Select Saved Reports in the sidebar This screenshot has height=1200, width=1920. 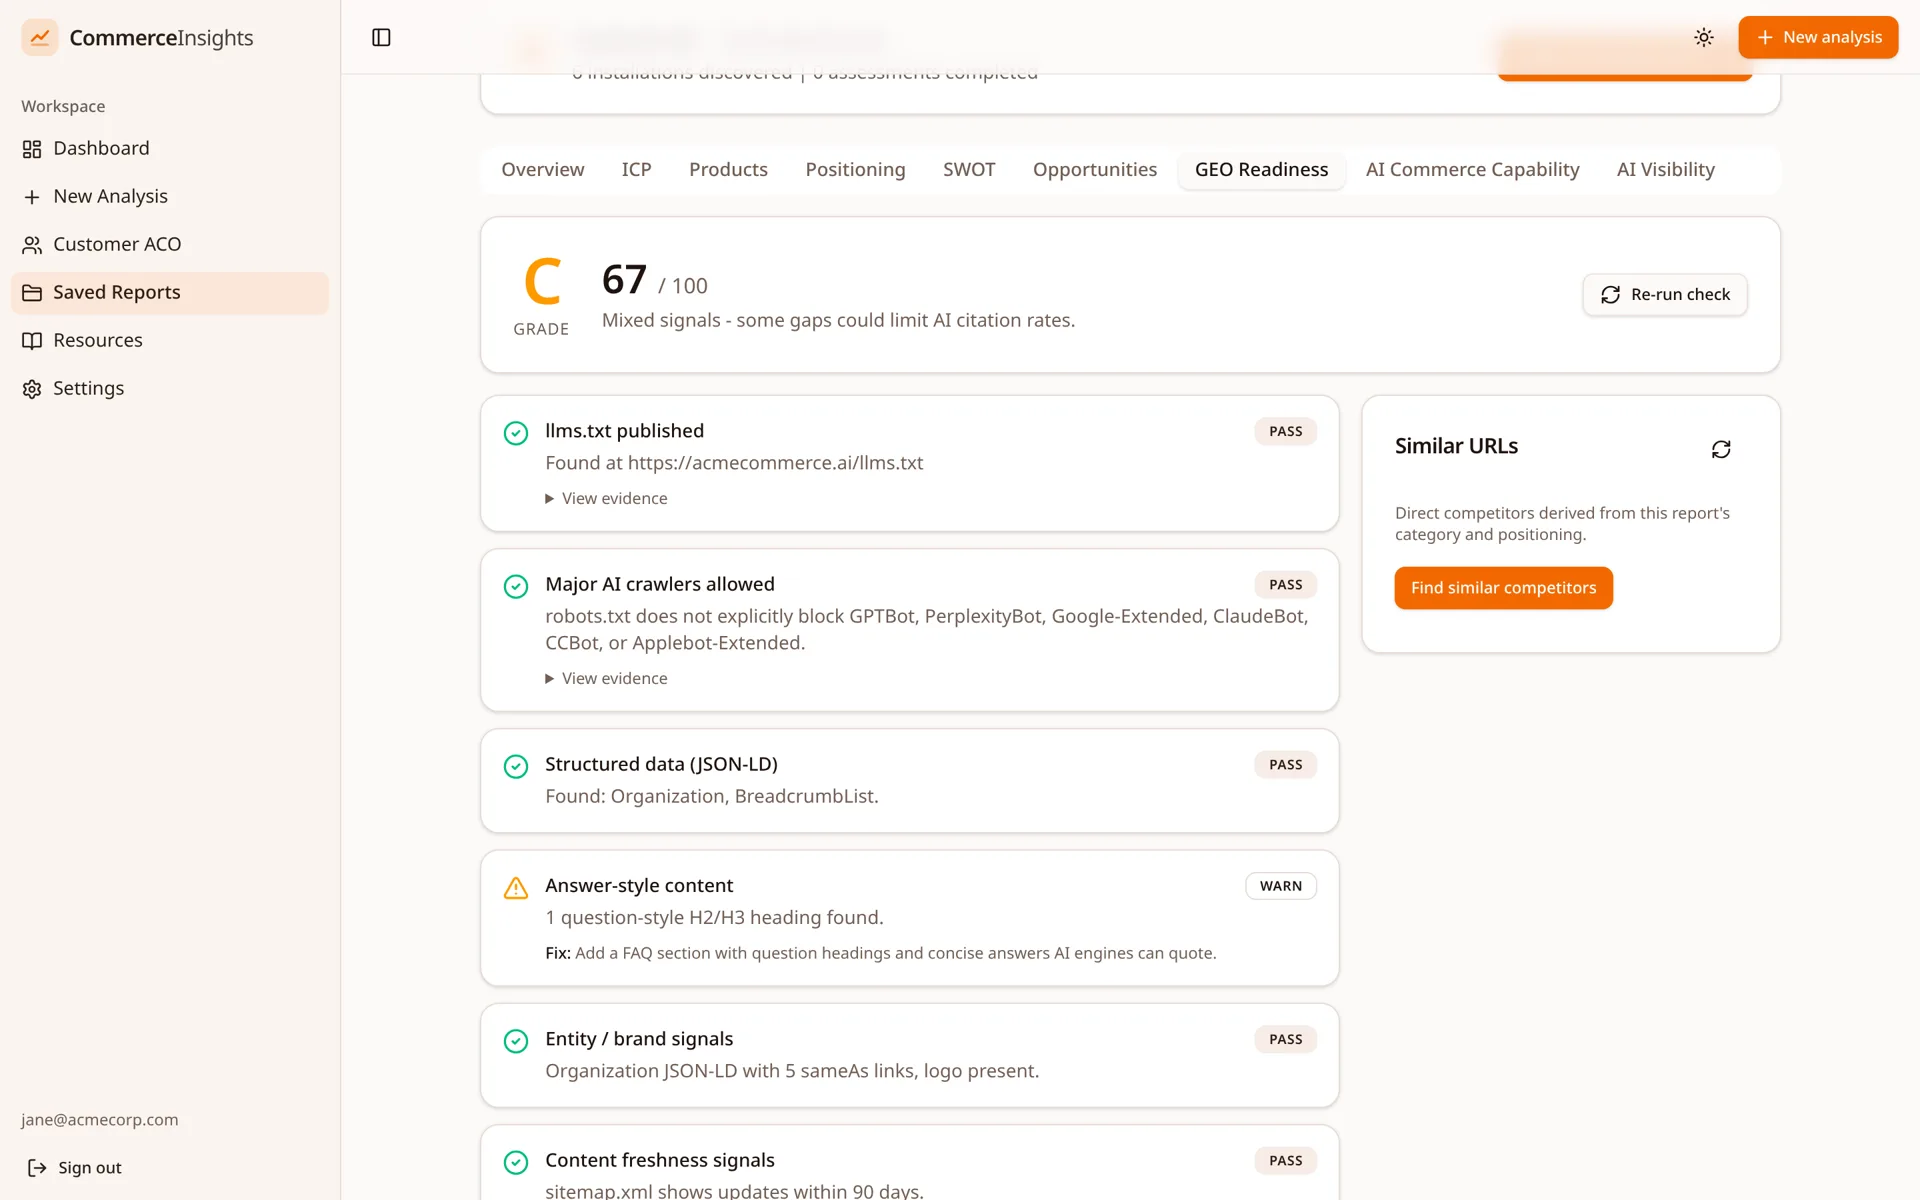(170, 292)
